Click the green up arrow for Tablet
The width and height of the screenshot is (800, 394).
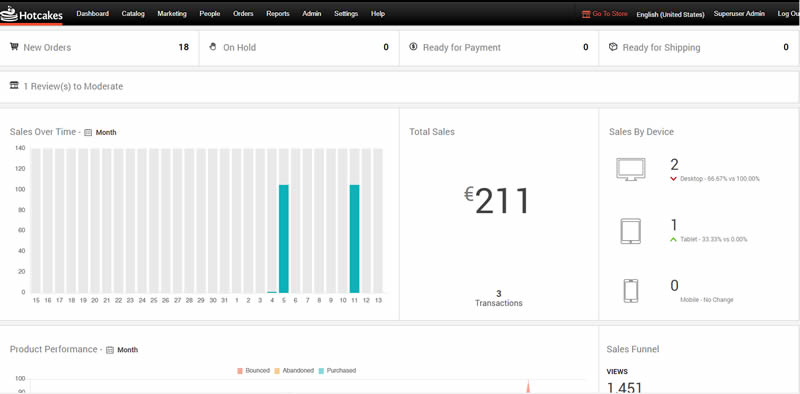[x=673, y=239]
